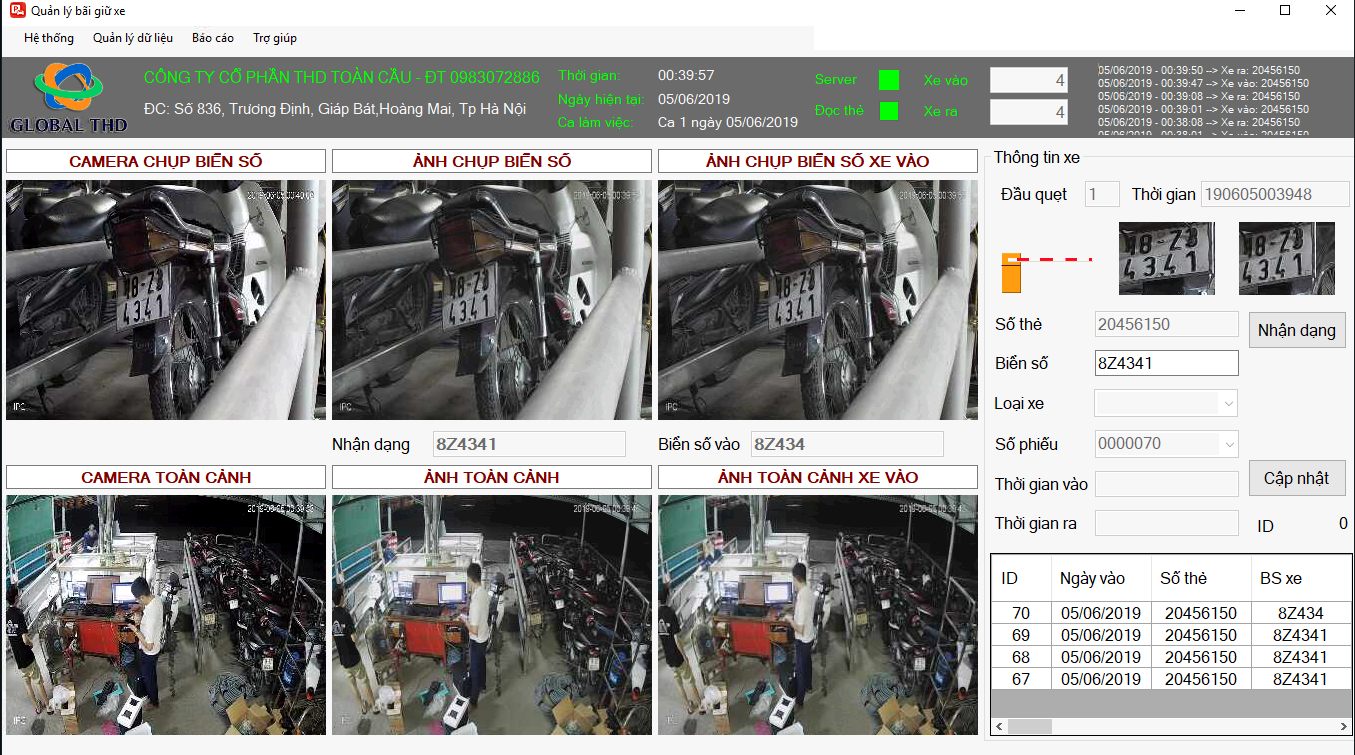The height and width of the screenshot is (755, 1355).
Task: Click the Nhận dạng button
Action: 1297,330
